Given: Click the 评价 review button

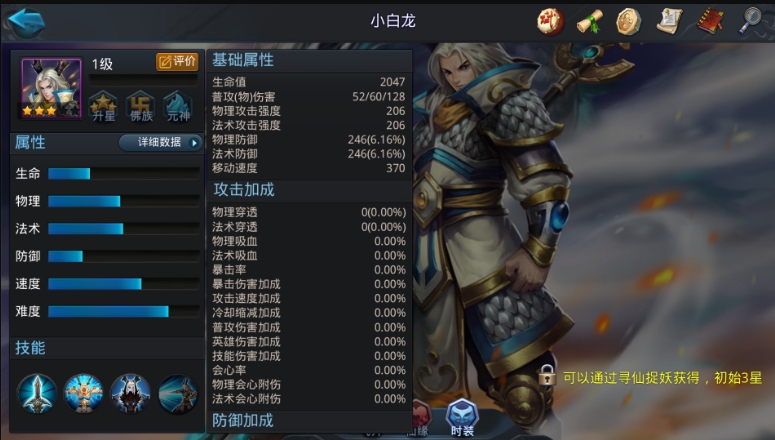Looking at the screenshot, I should (x=177, y=62).
